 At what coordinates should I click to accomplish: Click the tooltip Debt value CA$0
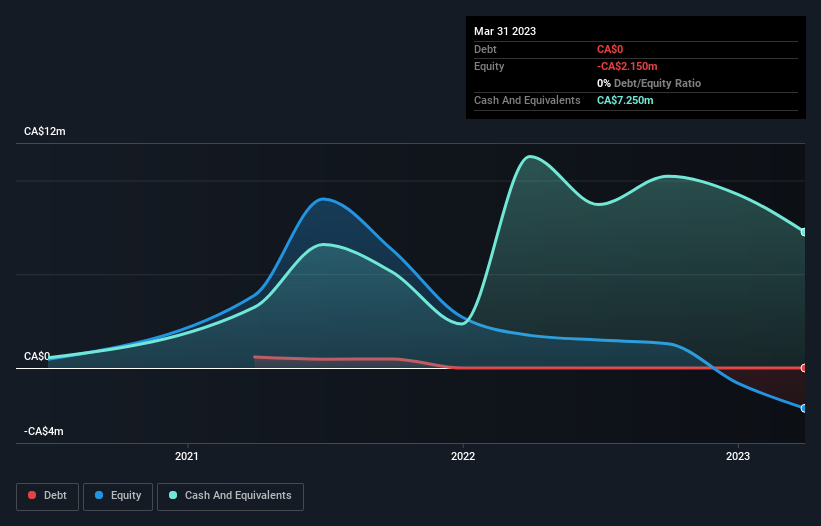[610, 49]
